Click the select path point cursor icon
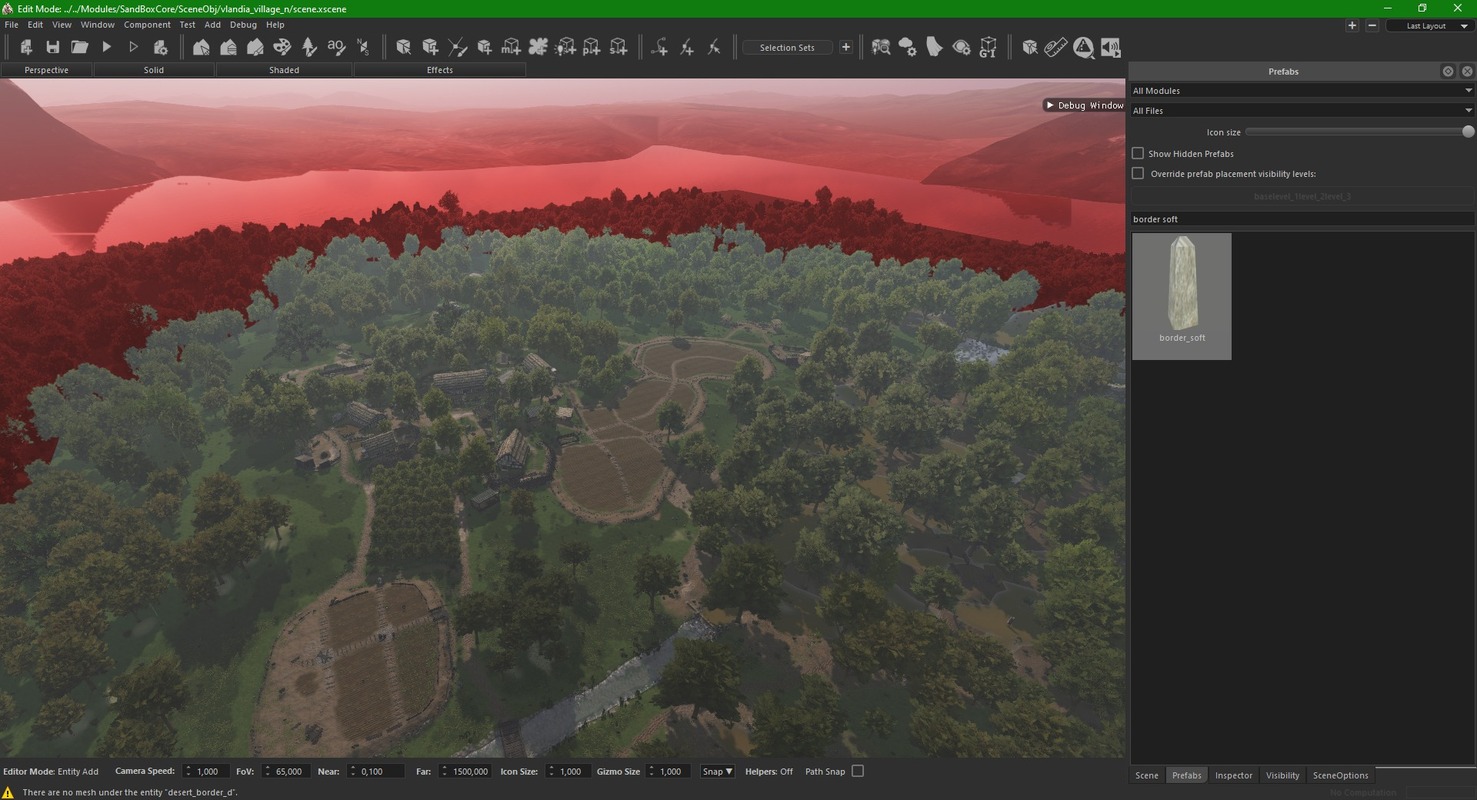The width and height of the screenshot is (1477, 800). point(713,47)
